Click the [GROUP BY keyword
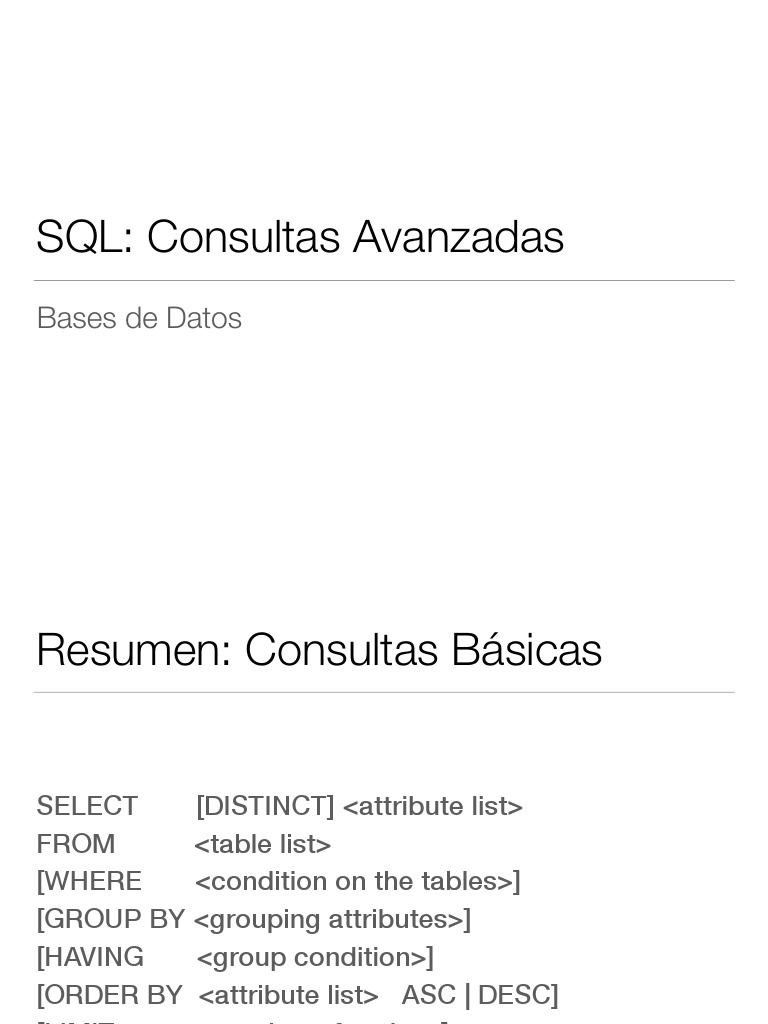The image size is (768, 1024). (x=110, y=919)
